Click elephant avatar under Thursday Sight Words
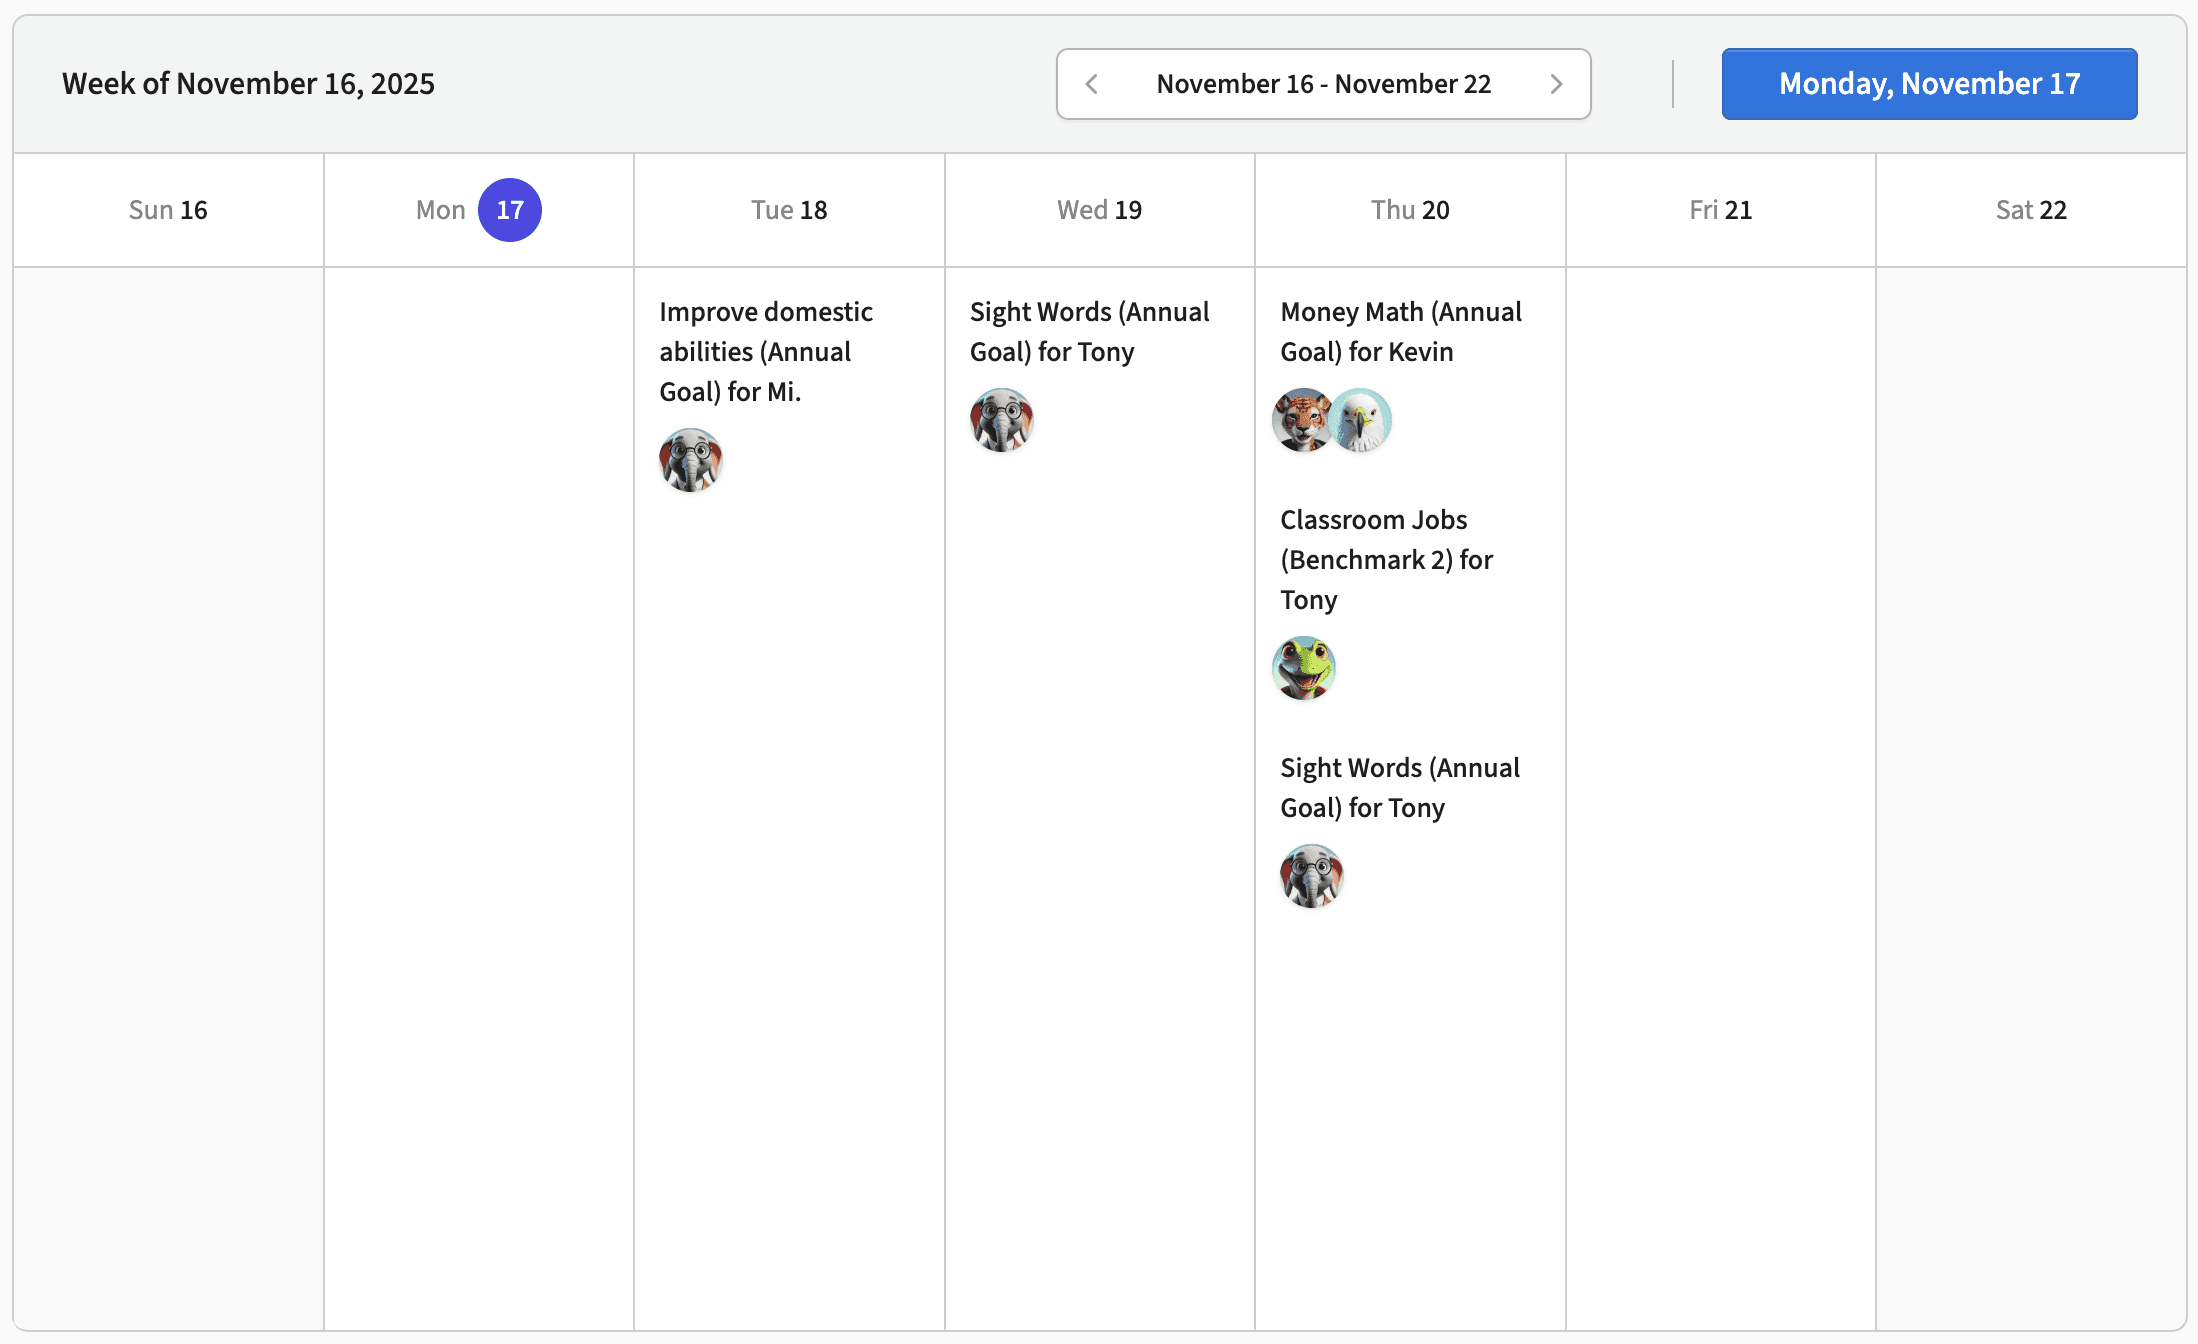 click(x=1311, y=876)
